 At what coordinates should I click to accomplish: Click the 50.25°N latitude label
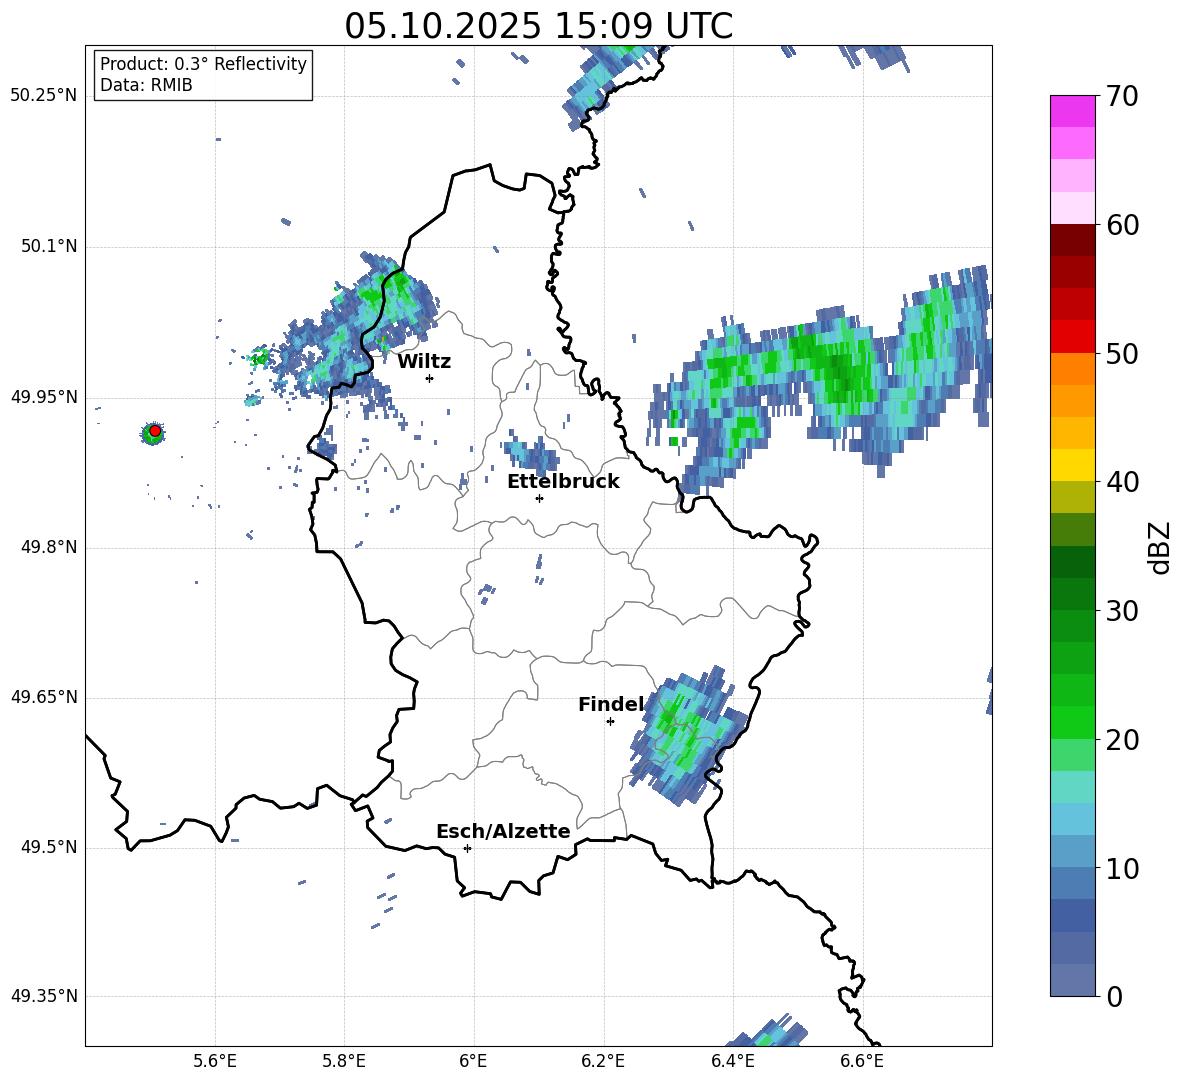[x=43, y=96]
